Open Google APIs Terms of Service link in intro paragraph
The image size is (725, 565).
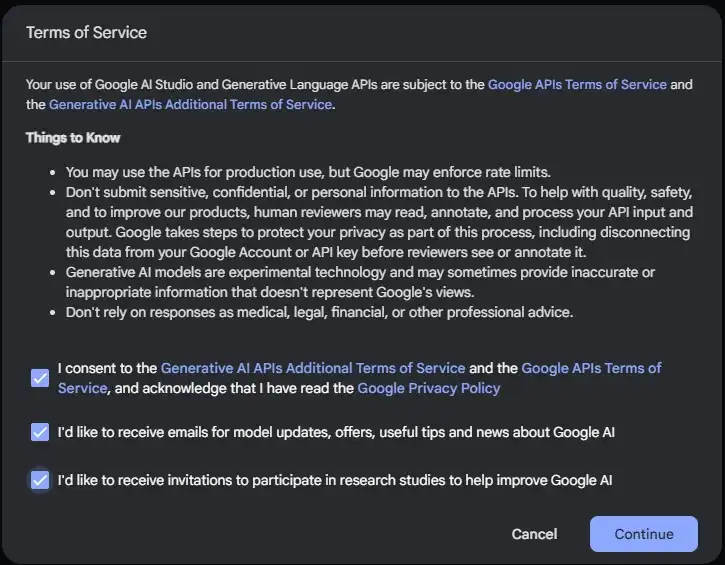click(577, 85)
